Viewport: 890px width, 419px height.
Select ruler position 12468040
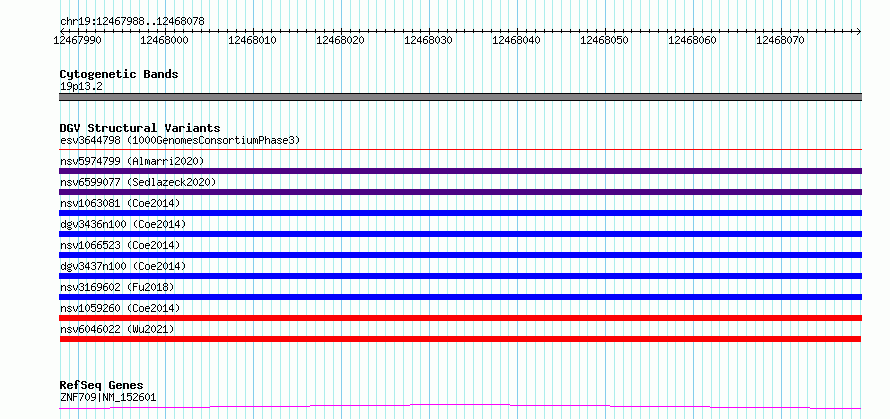pyautogui.click(x=517, y=41)
